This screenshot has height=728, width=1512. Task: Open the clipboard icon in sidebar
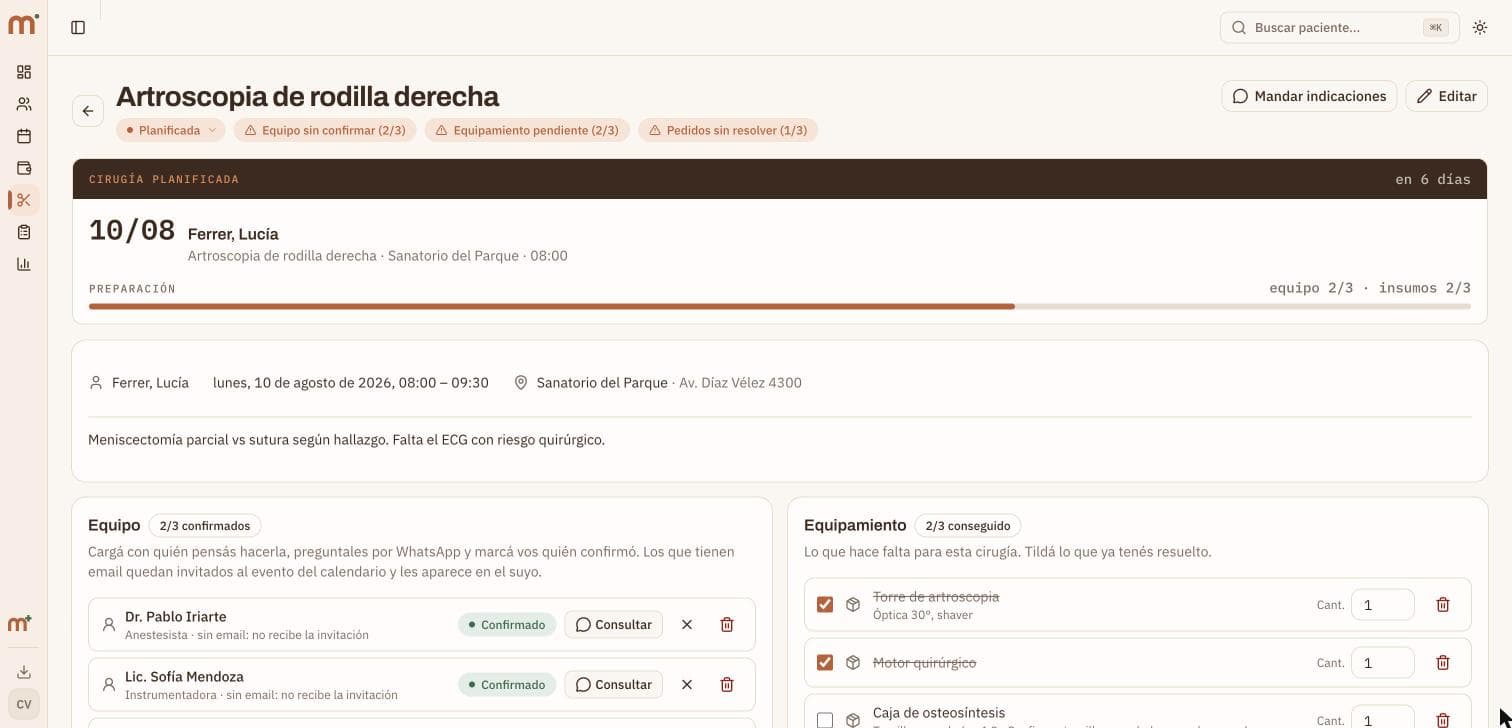[24, 232]
